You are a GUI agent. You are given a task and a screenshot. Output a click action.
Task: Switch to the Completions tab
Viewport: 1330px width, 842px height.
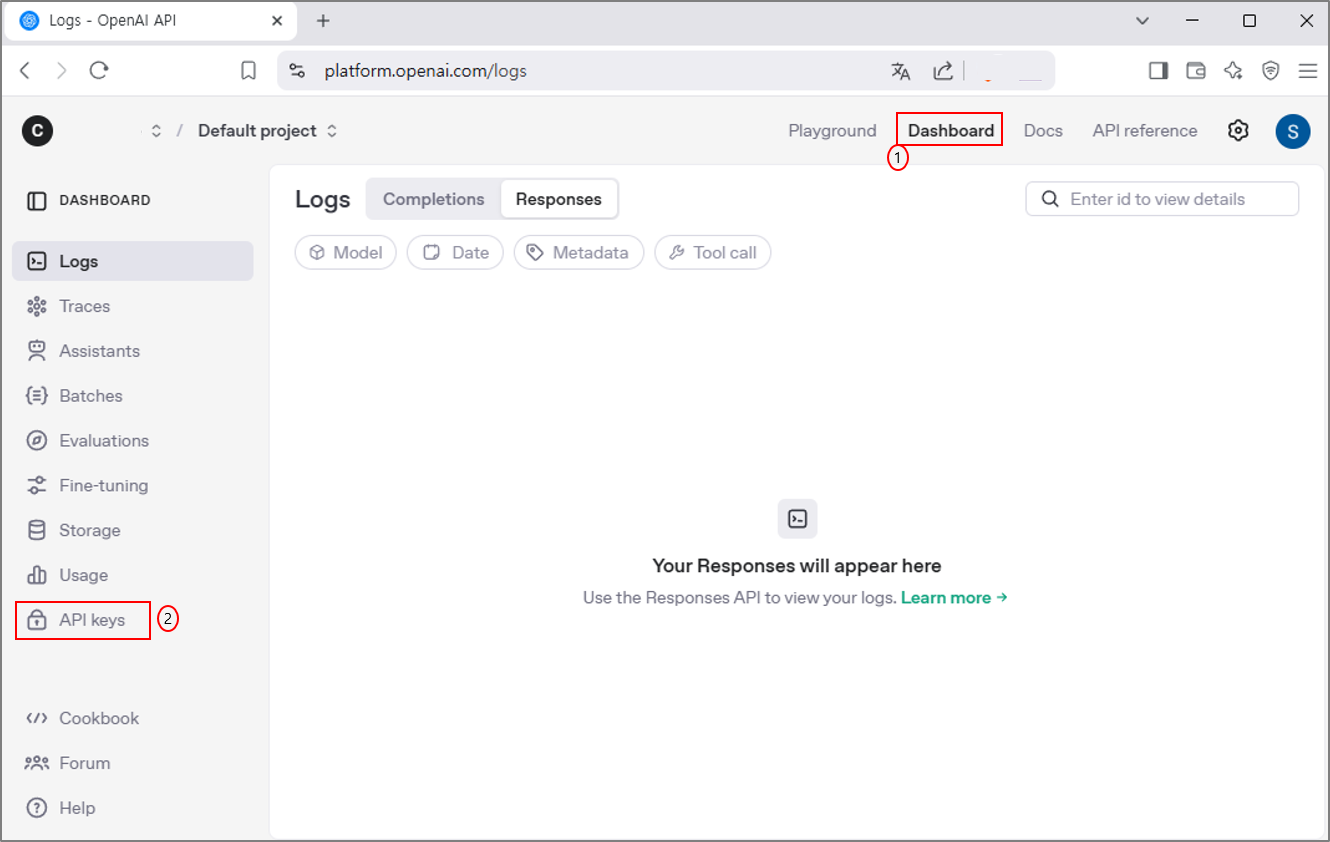click(434, 199)
